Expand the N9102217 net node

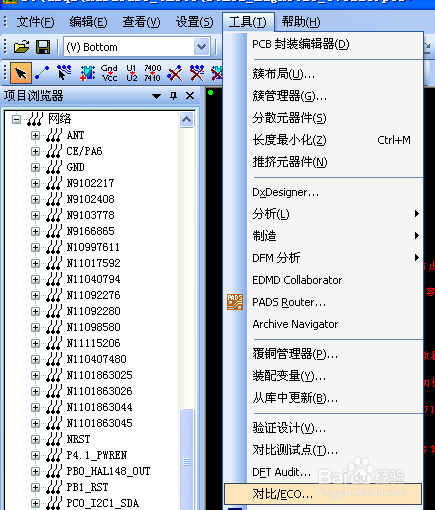pos(35,183)
